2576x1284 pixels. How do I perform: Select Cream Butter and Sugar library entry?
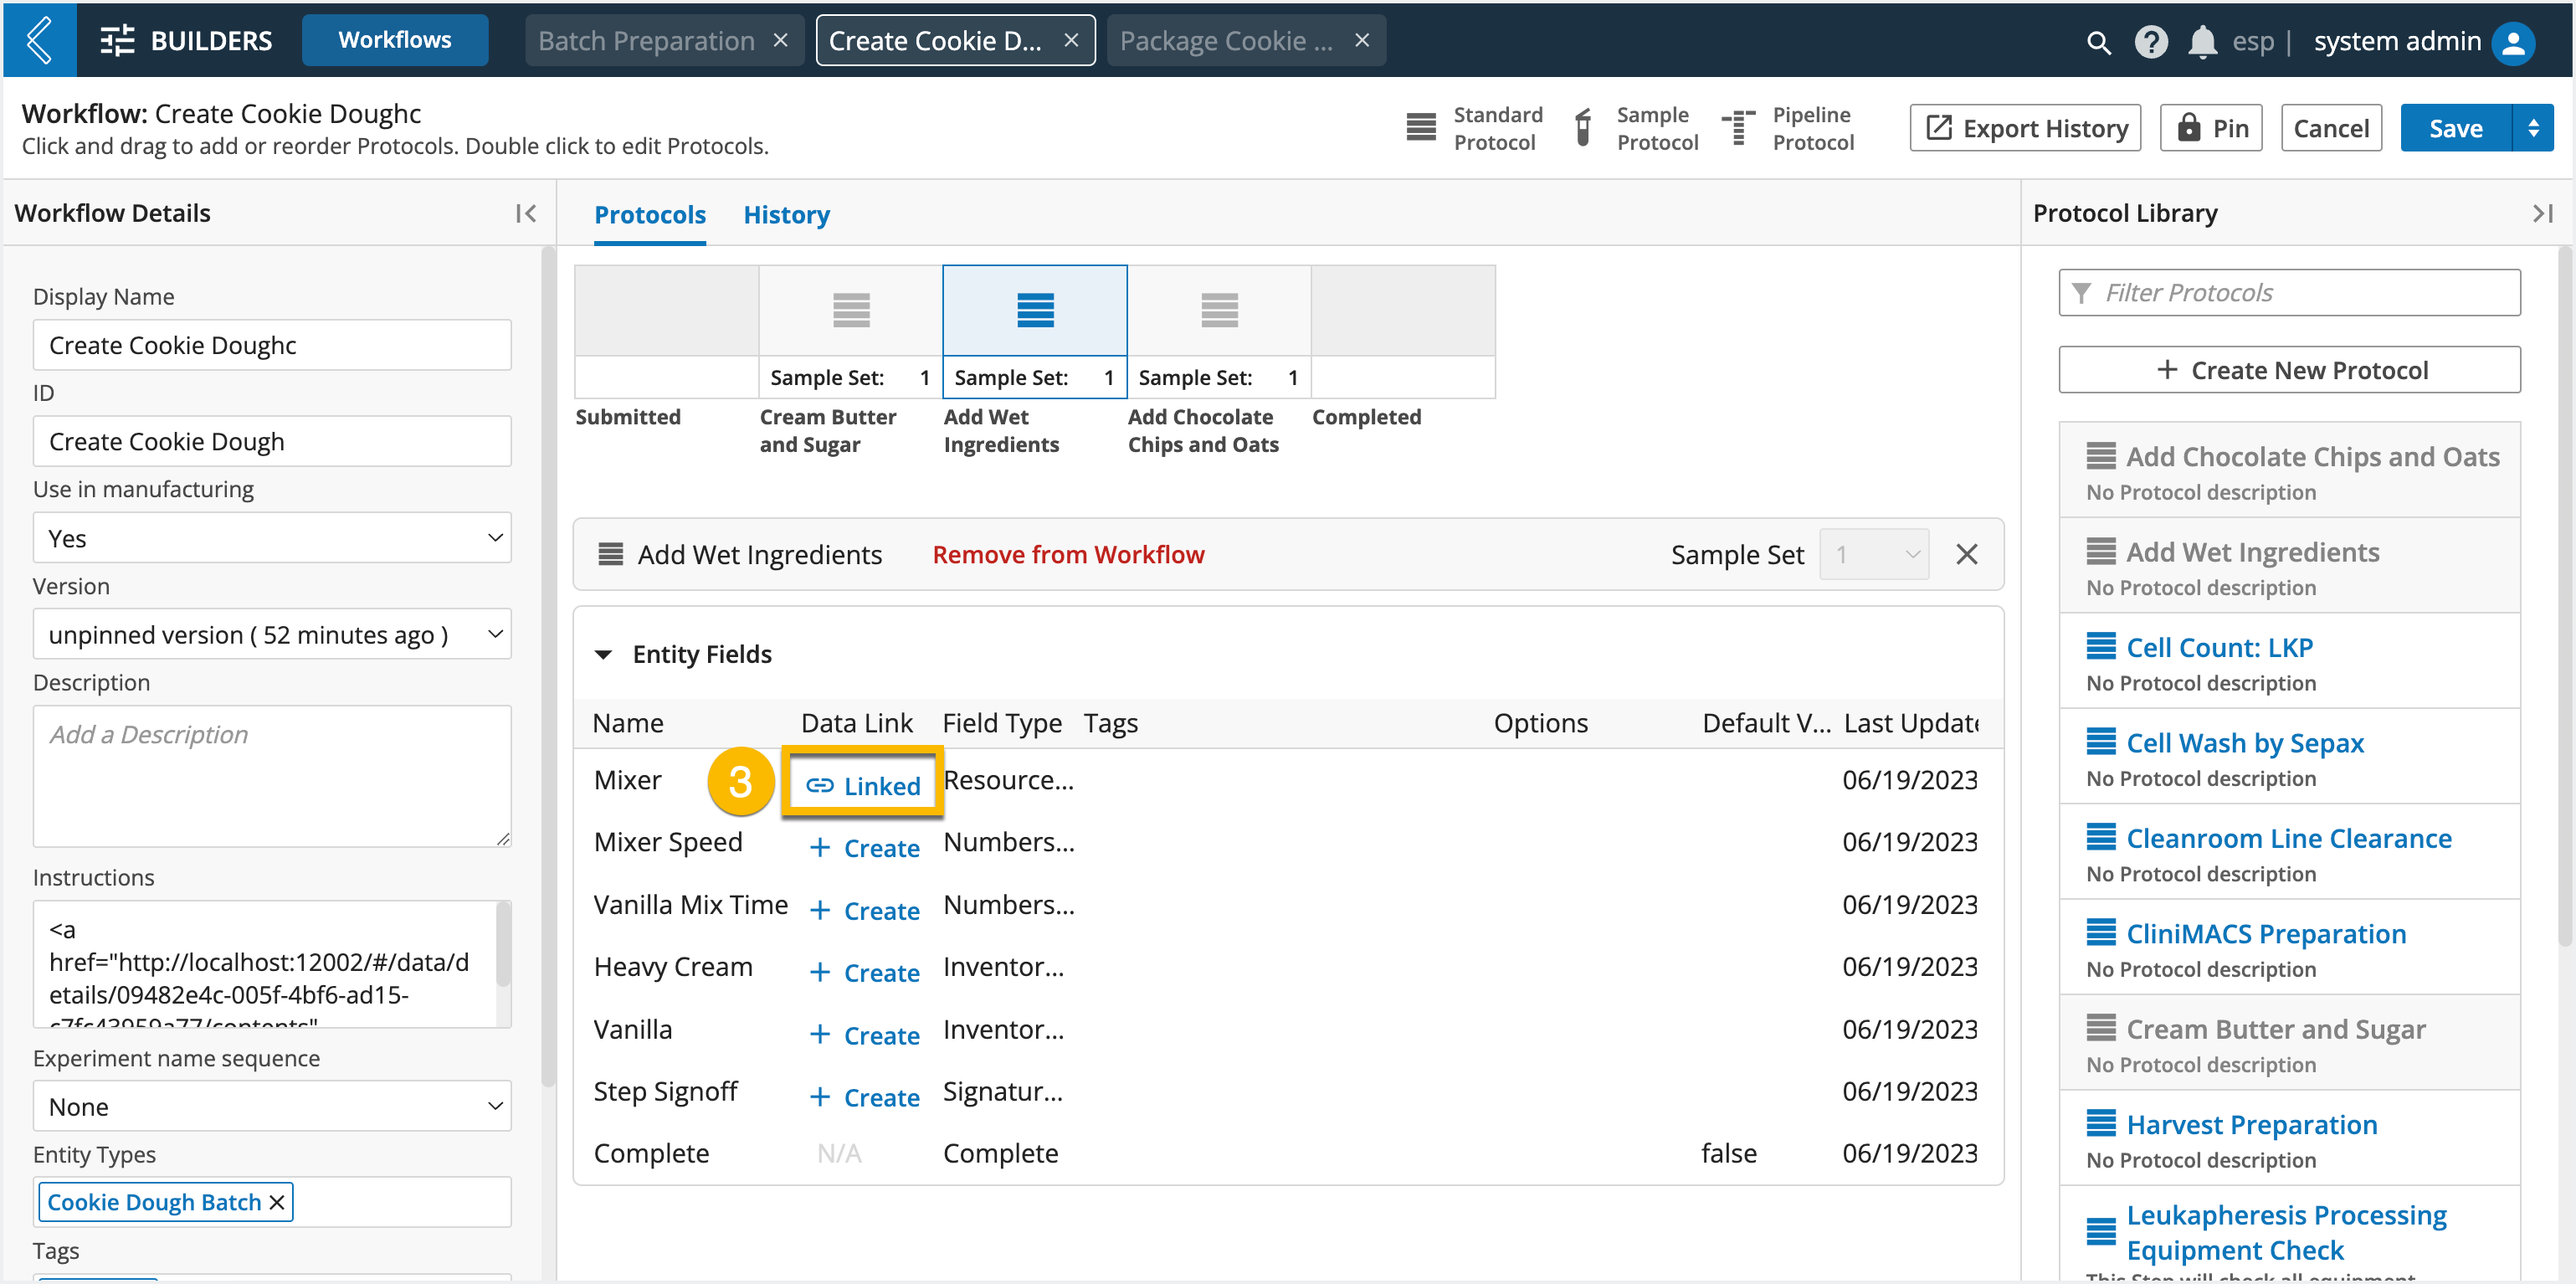2289,1042
